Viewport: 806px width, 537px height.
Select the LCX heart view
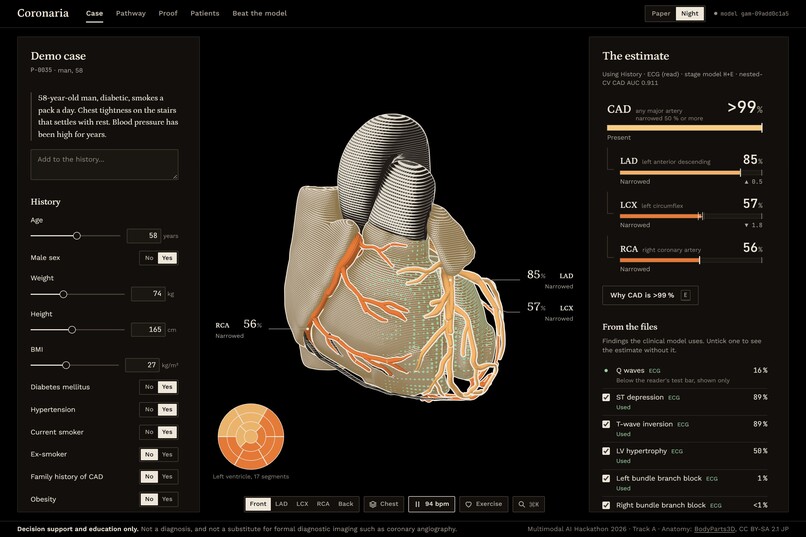click(x=302, y=504)
